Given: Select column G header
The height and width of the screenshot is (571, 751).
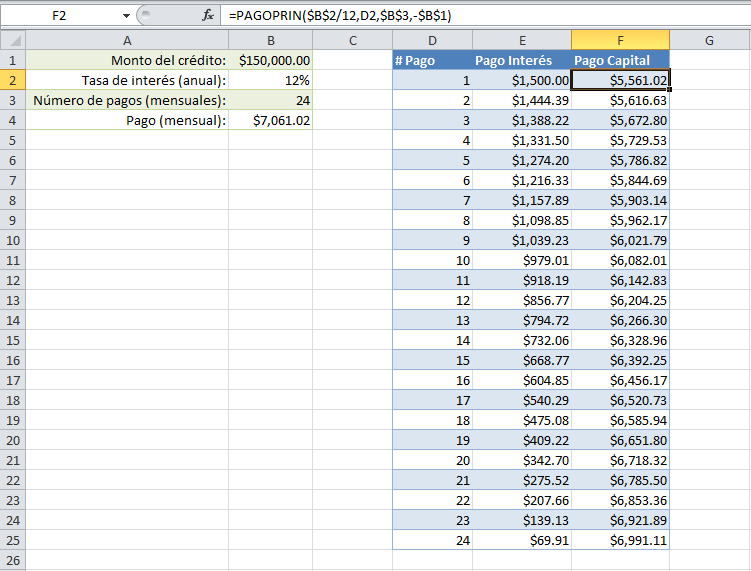Looking at the screenshot, I should coord(709,40).
